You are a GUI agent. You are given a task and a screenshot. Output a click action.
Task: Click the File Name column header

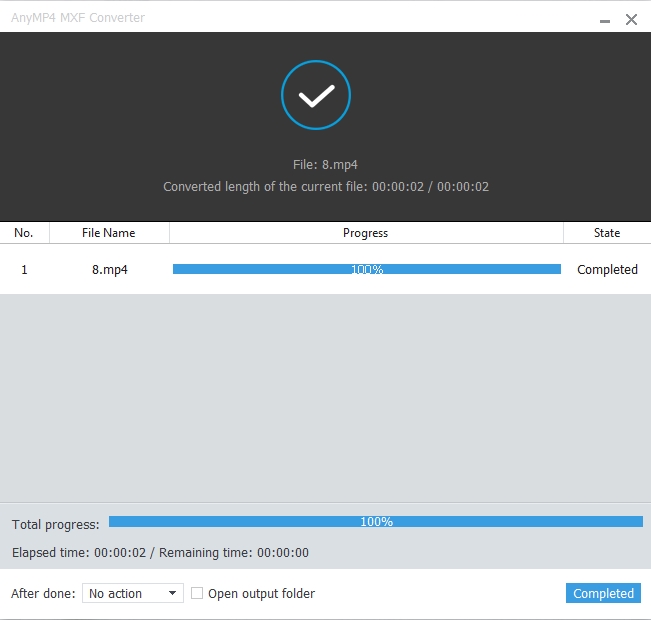click(108, 233)
